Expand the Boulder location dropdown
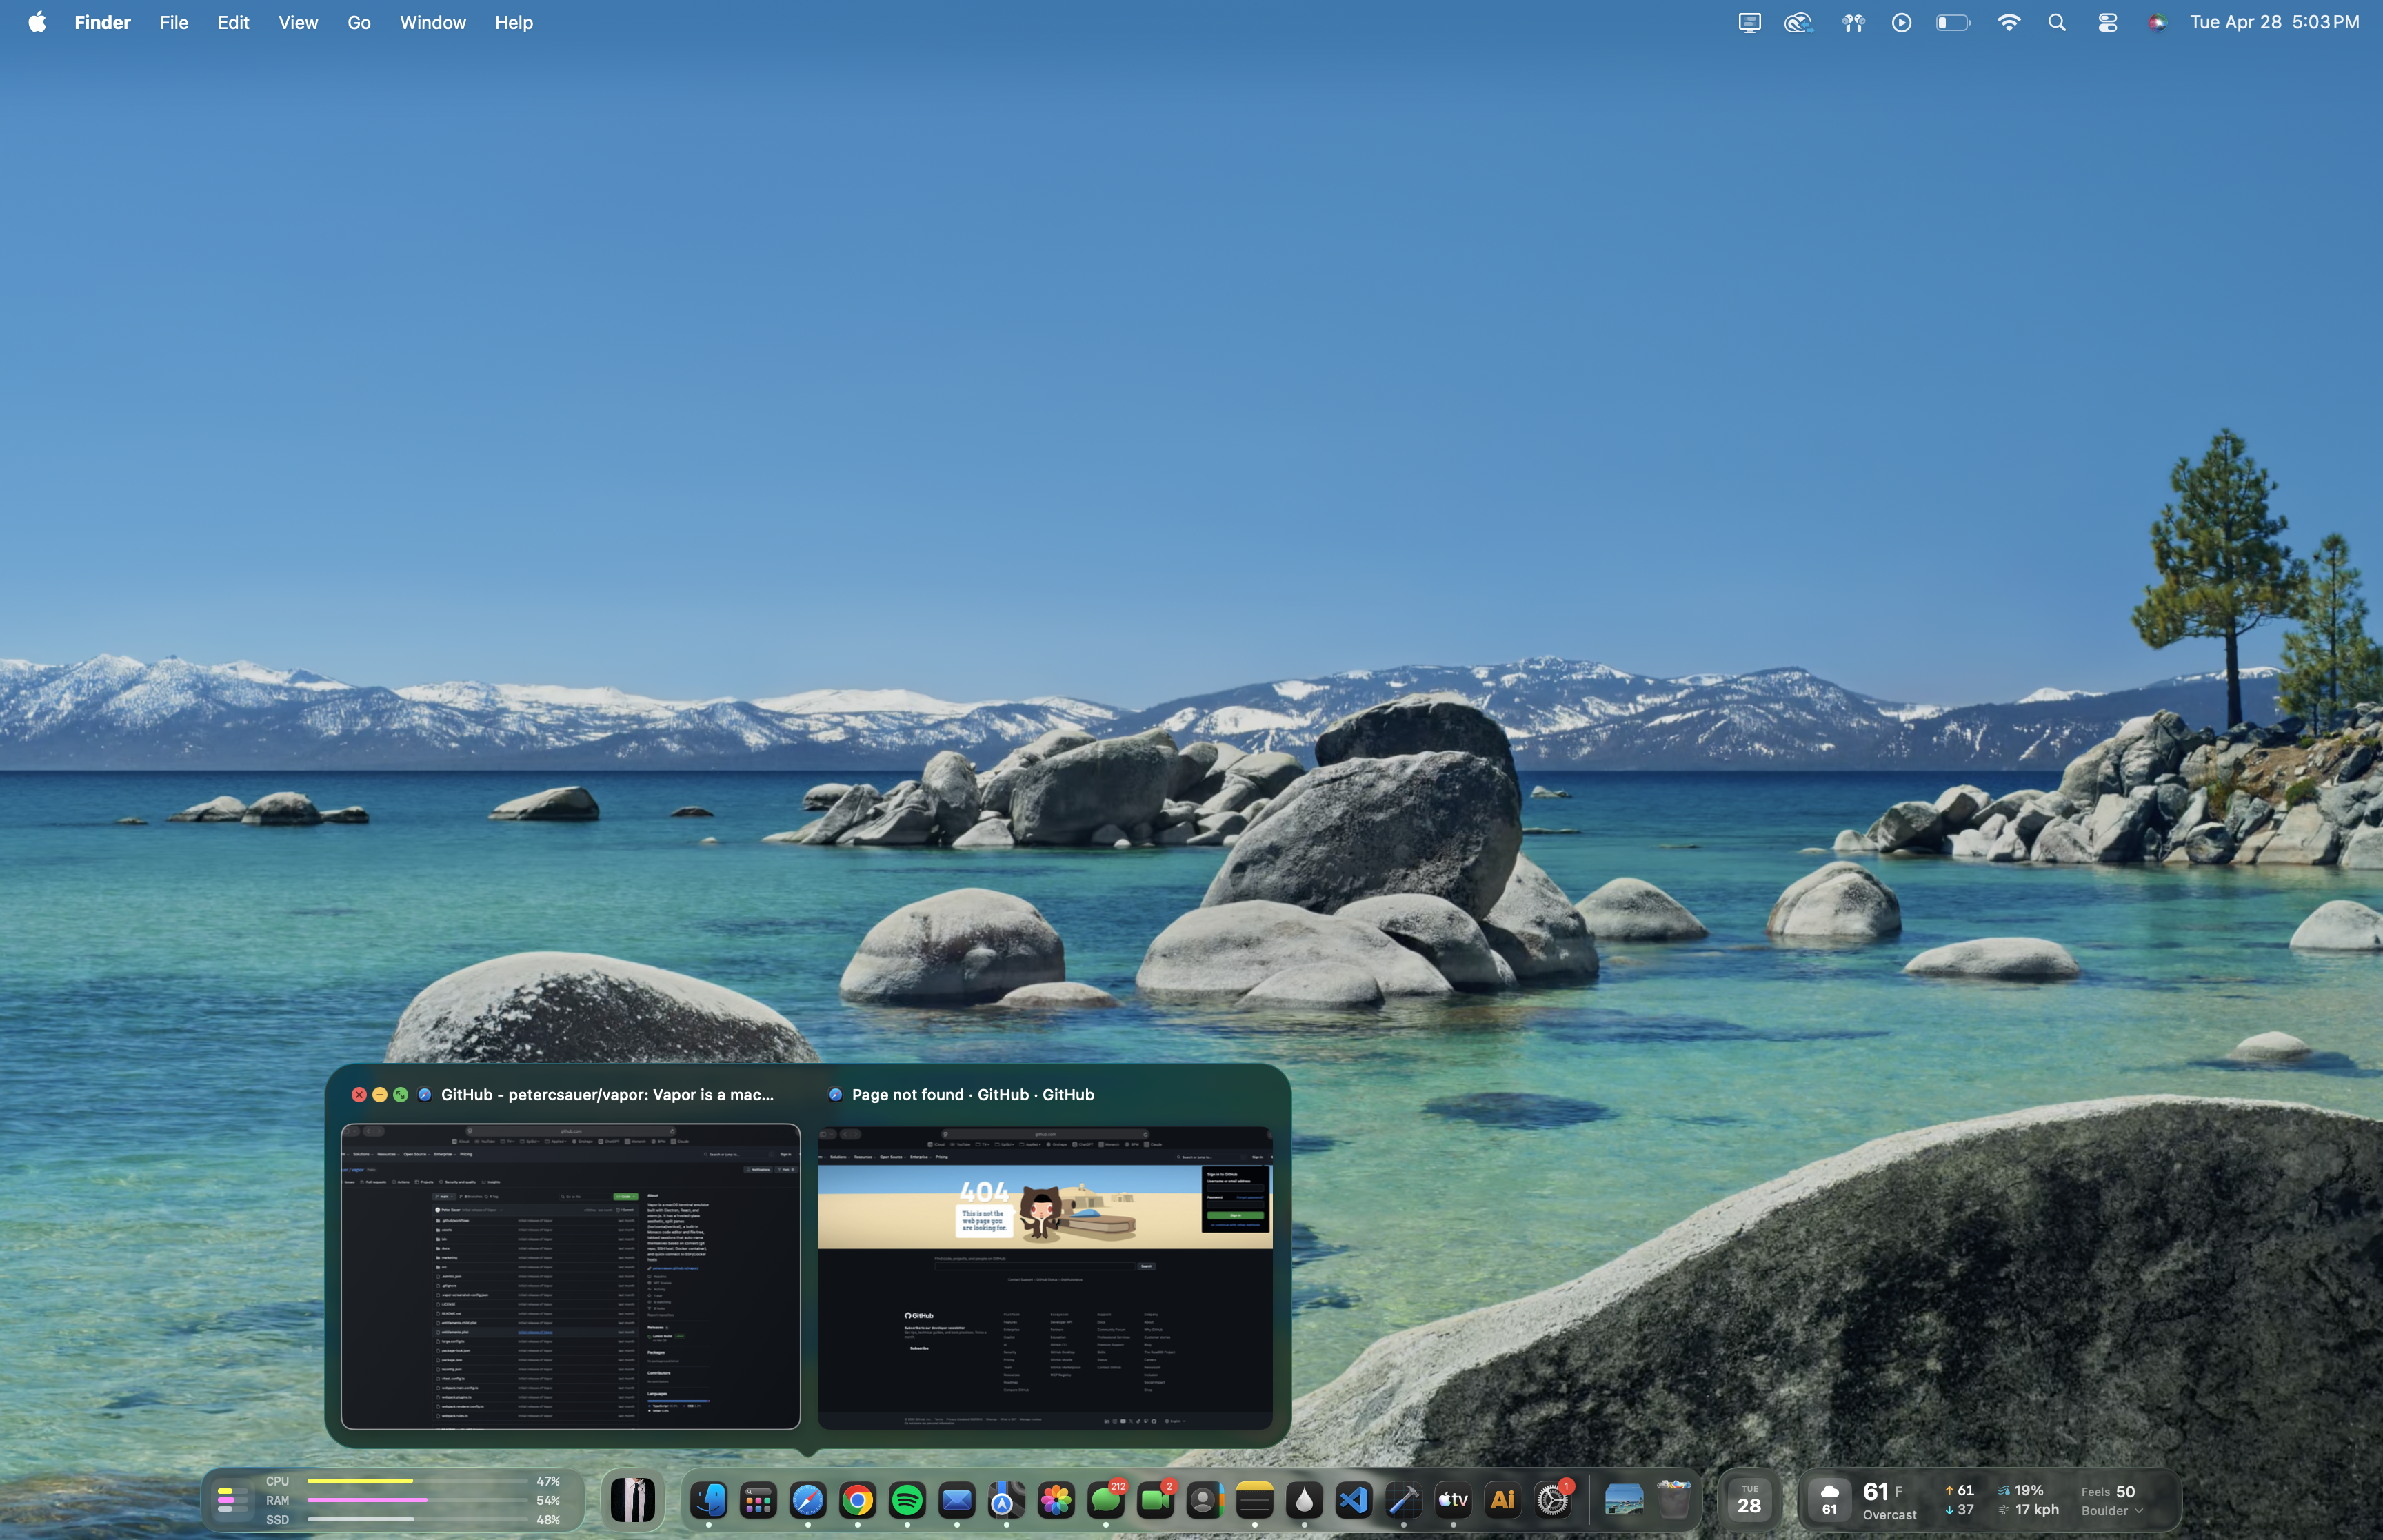Image resolution: width=2383 pixels, height=1540 pixels. pyautogui.click(x=2112, y=1510)
